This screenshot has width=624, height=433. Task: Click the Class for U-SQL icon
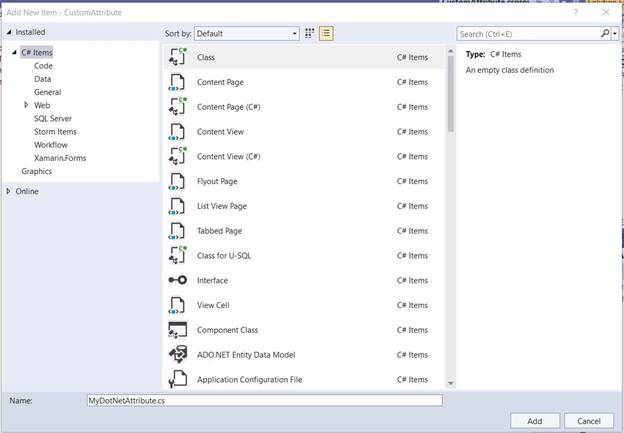[177, 255]
